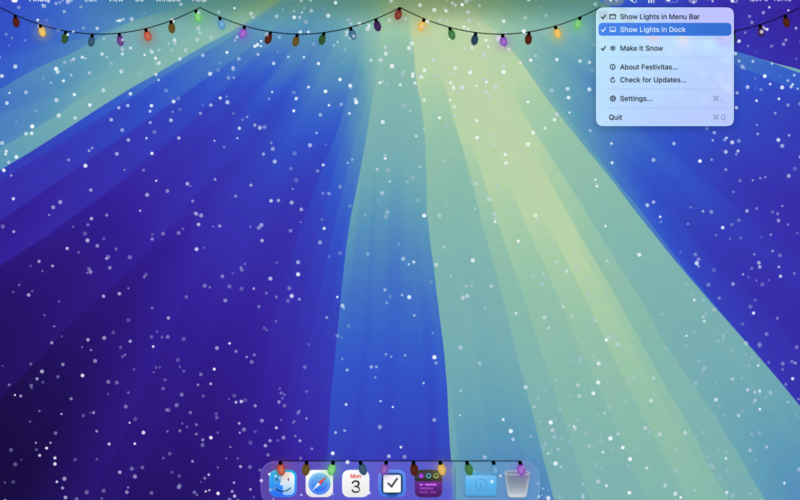Open the purple app with colored dots
This screenshot has width=800, height=500.
tap(429, 484)
